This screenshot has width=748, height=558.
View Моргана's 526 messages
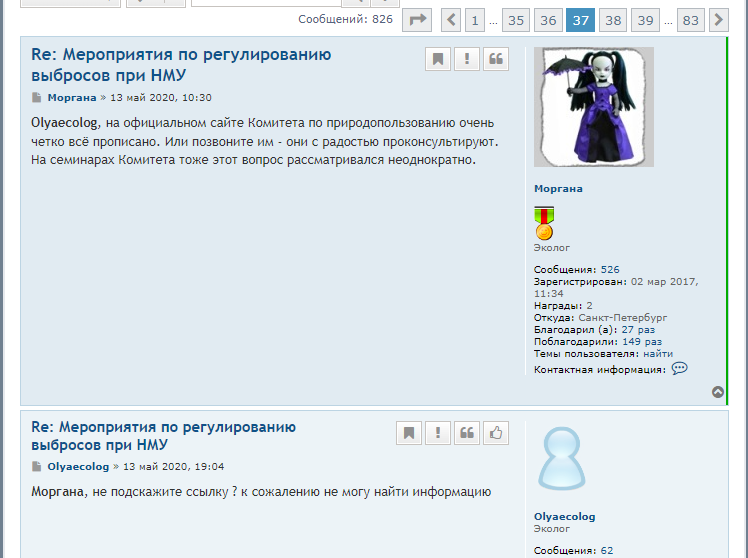click(x=610, y=270)
